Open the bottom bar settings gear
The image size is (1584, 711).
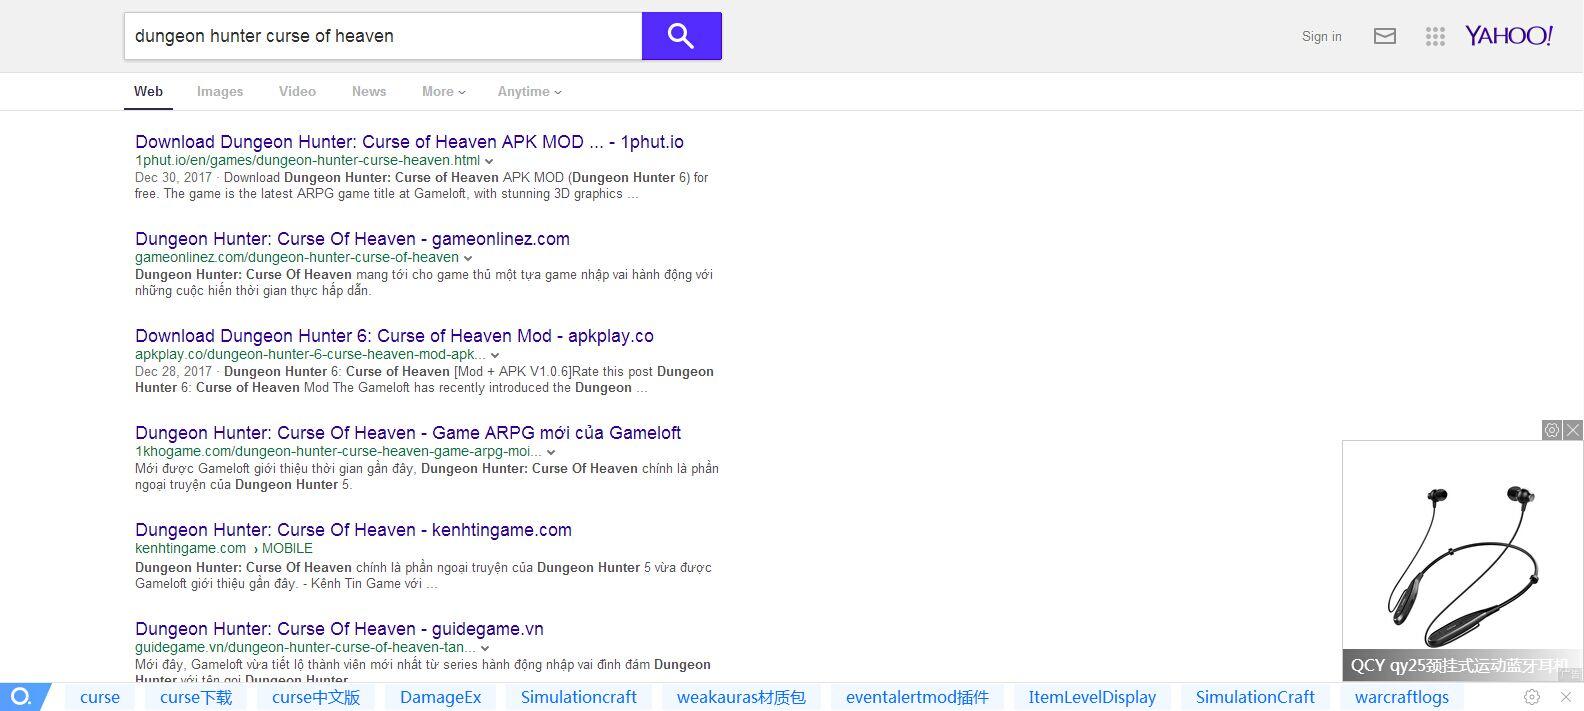[1531, 697]
